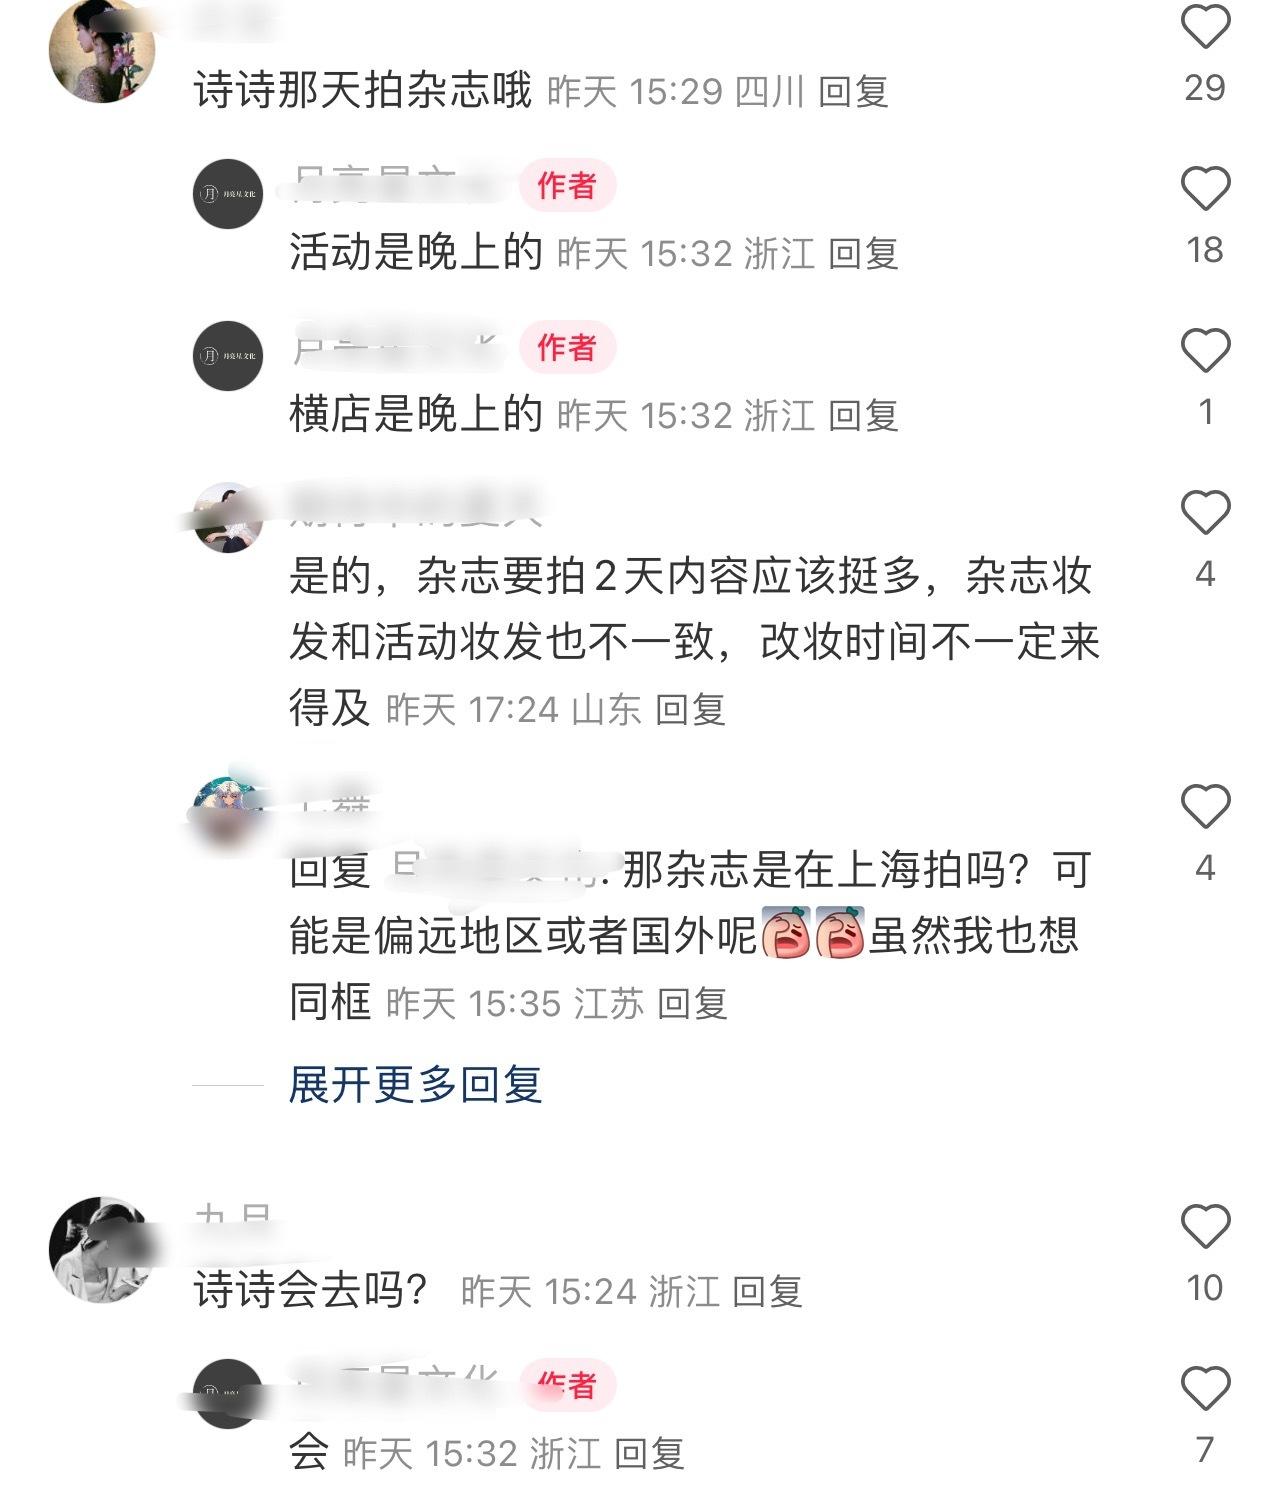
Task: Like the Jiangsu comment about Shanghai shoot
Action: click(x=1205, y=806)
